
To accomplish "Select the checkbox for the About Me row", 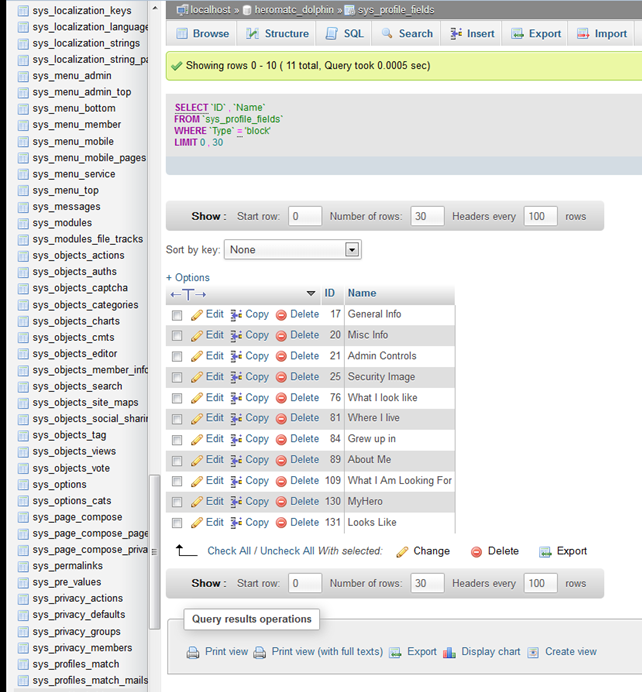I will 177,461.
